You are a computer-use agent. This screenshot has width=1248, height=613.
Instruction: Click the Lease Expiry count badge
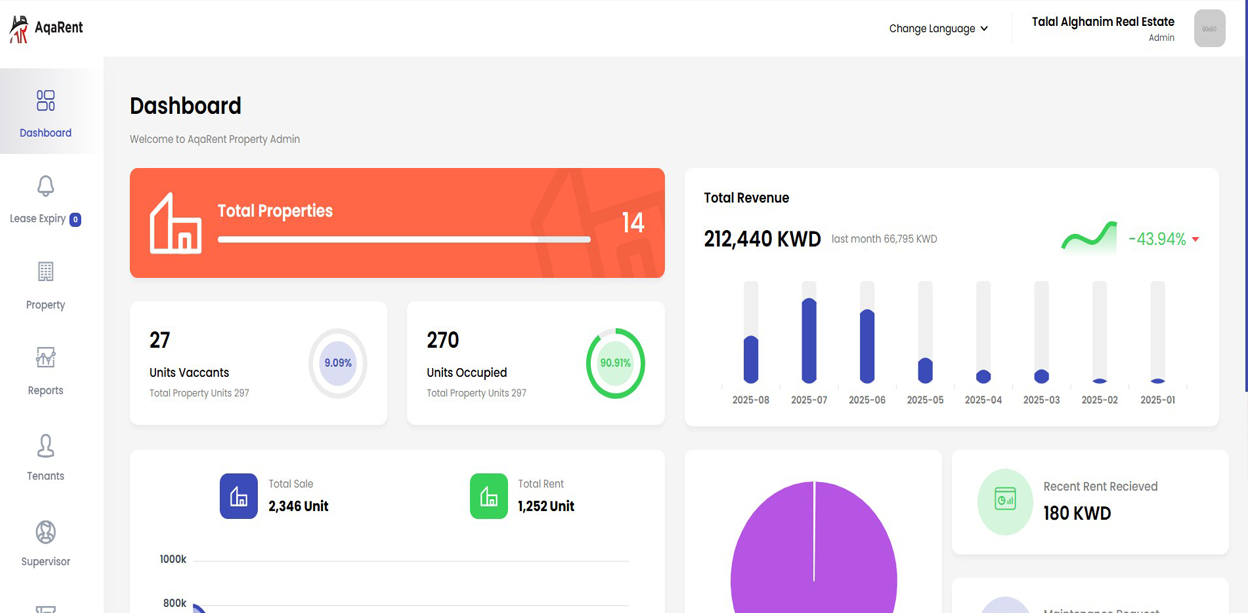(x=75, y=219)
